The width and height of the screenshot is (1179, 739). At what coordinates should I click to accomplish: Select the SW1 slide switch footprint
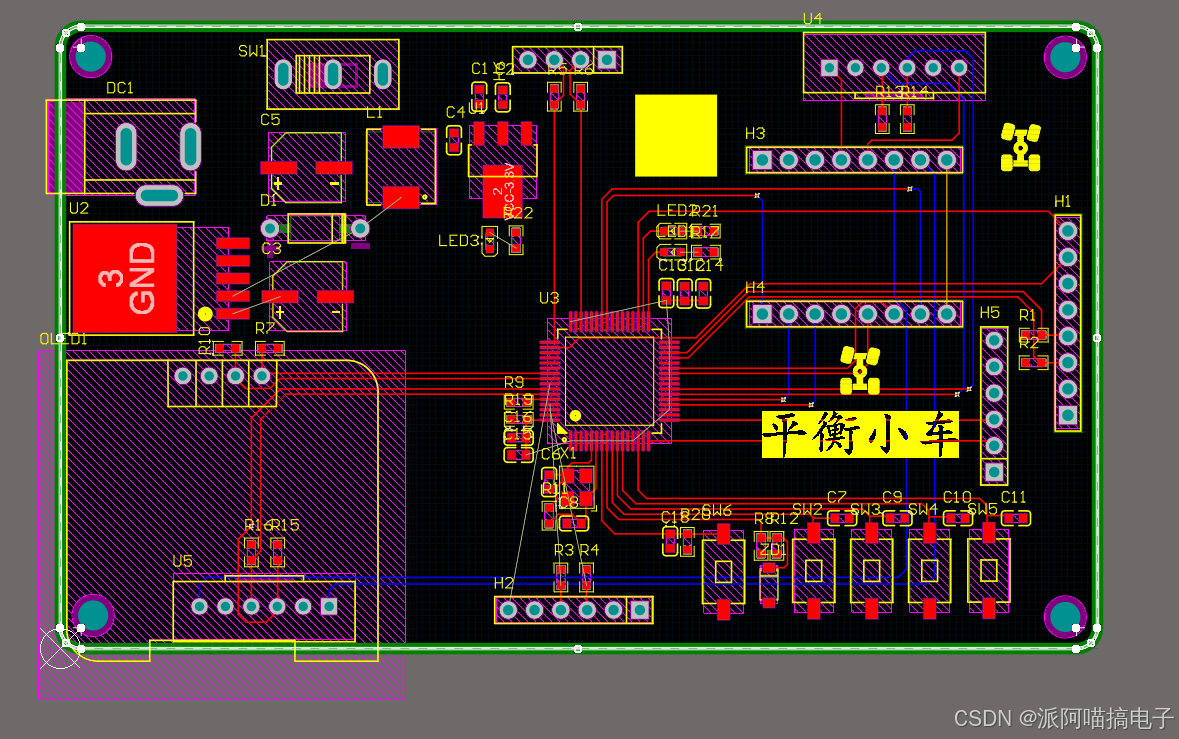tap(332, 74)
